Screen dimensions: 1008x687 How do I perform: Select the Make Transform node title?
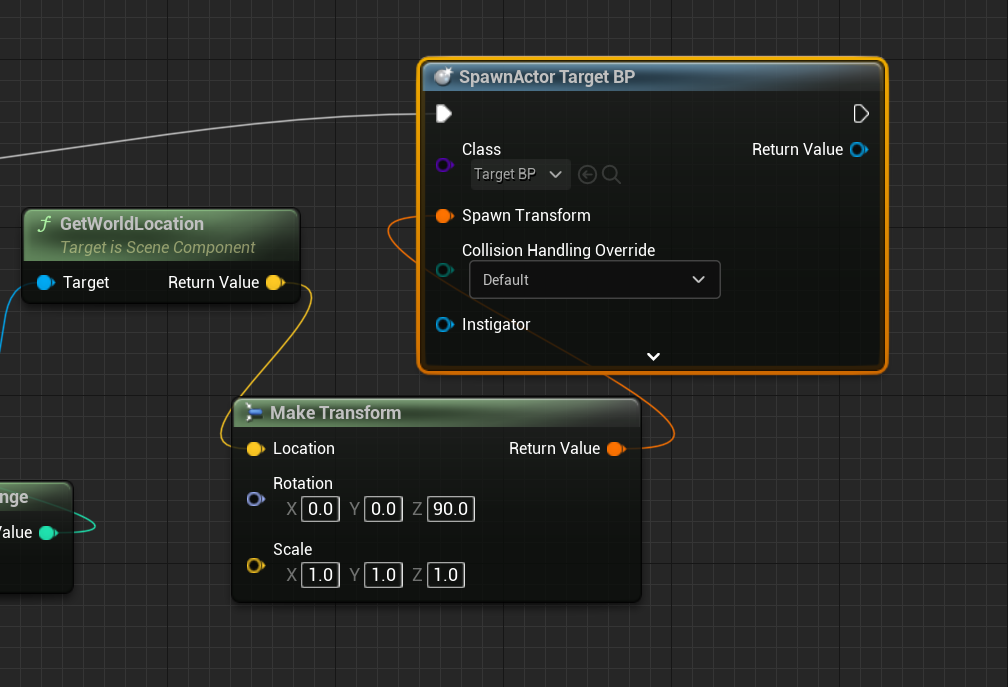coord(336,413)
